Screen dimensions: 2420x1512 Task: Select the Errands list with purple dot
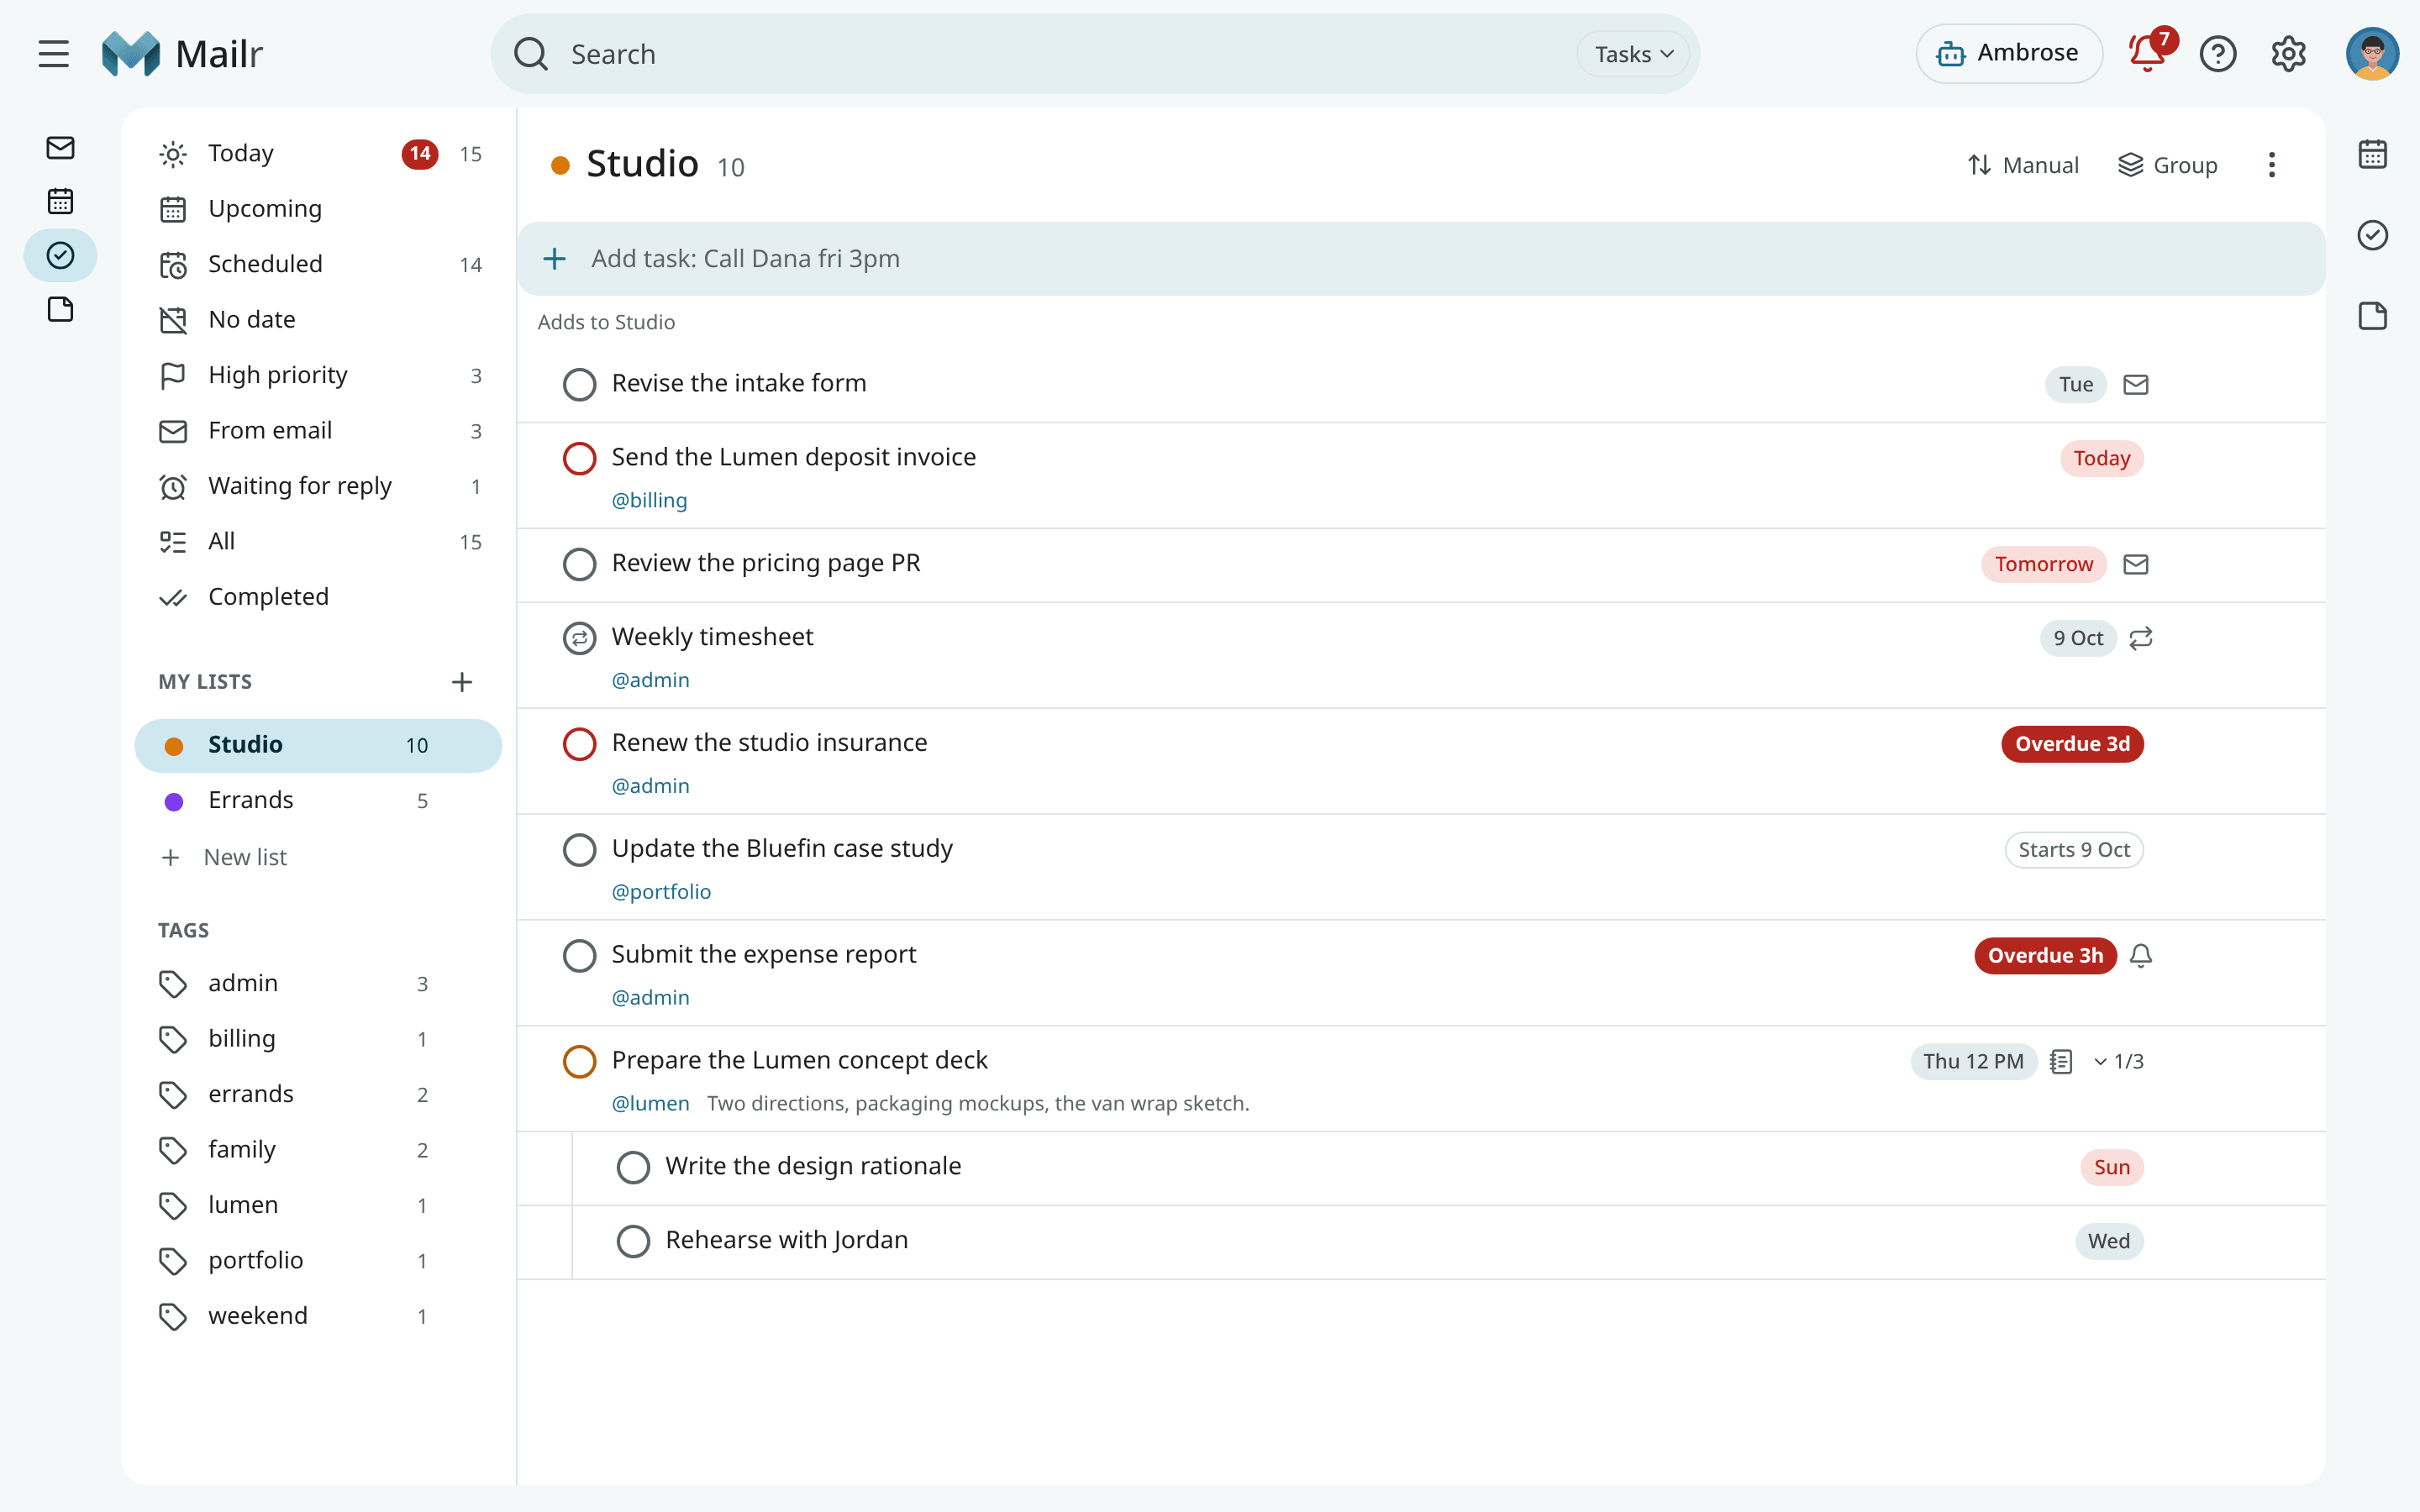point(318,801)
